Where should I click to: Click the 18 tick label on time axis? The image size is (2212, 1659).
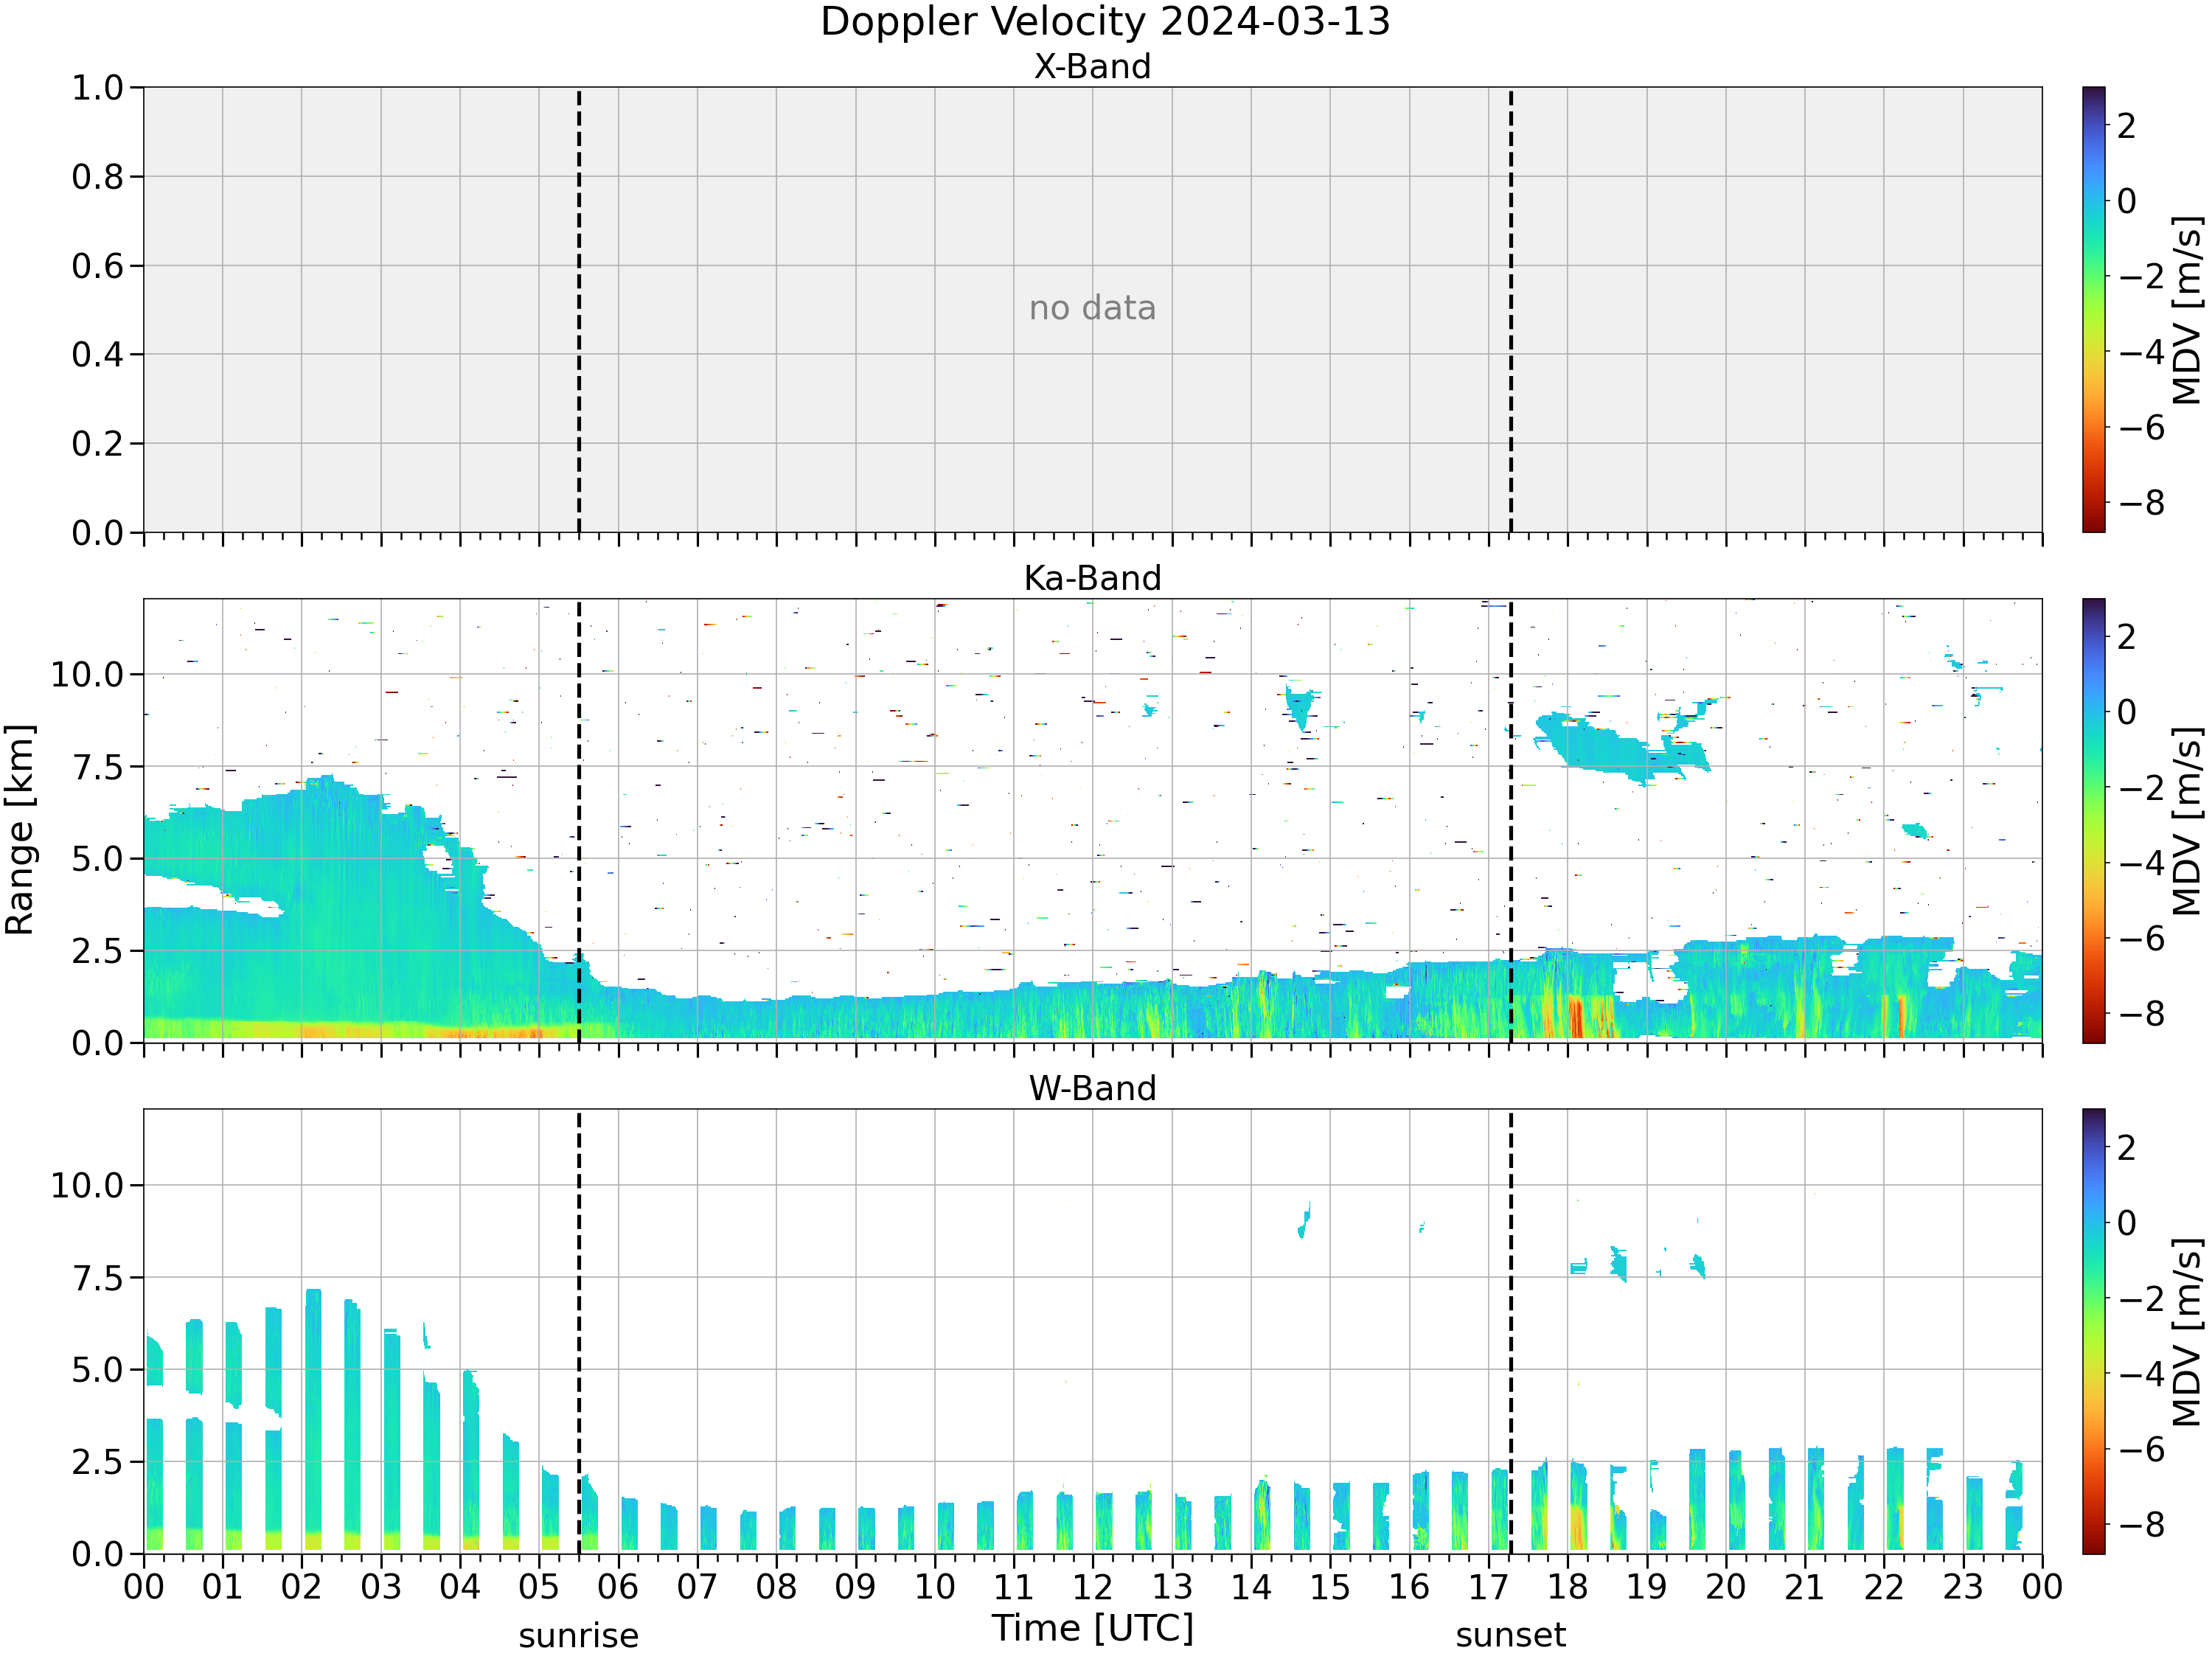click(1567, 1587)
